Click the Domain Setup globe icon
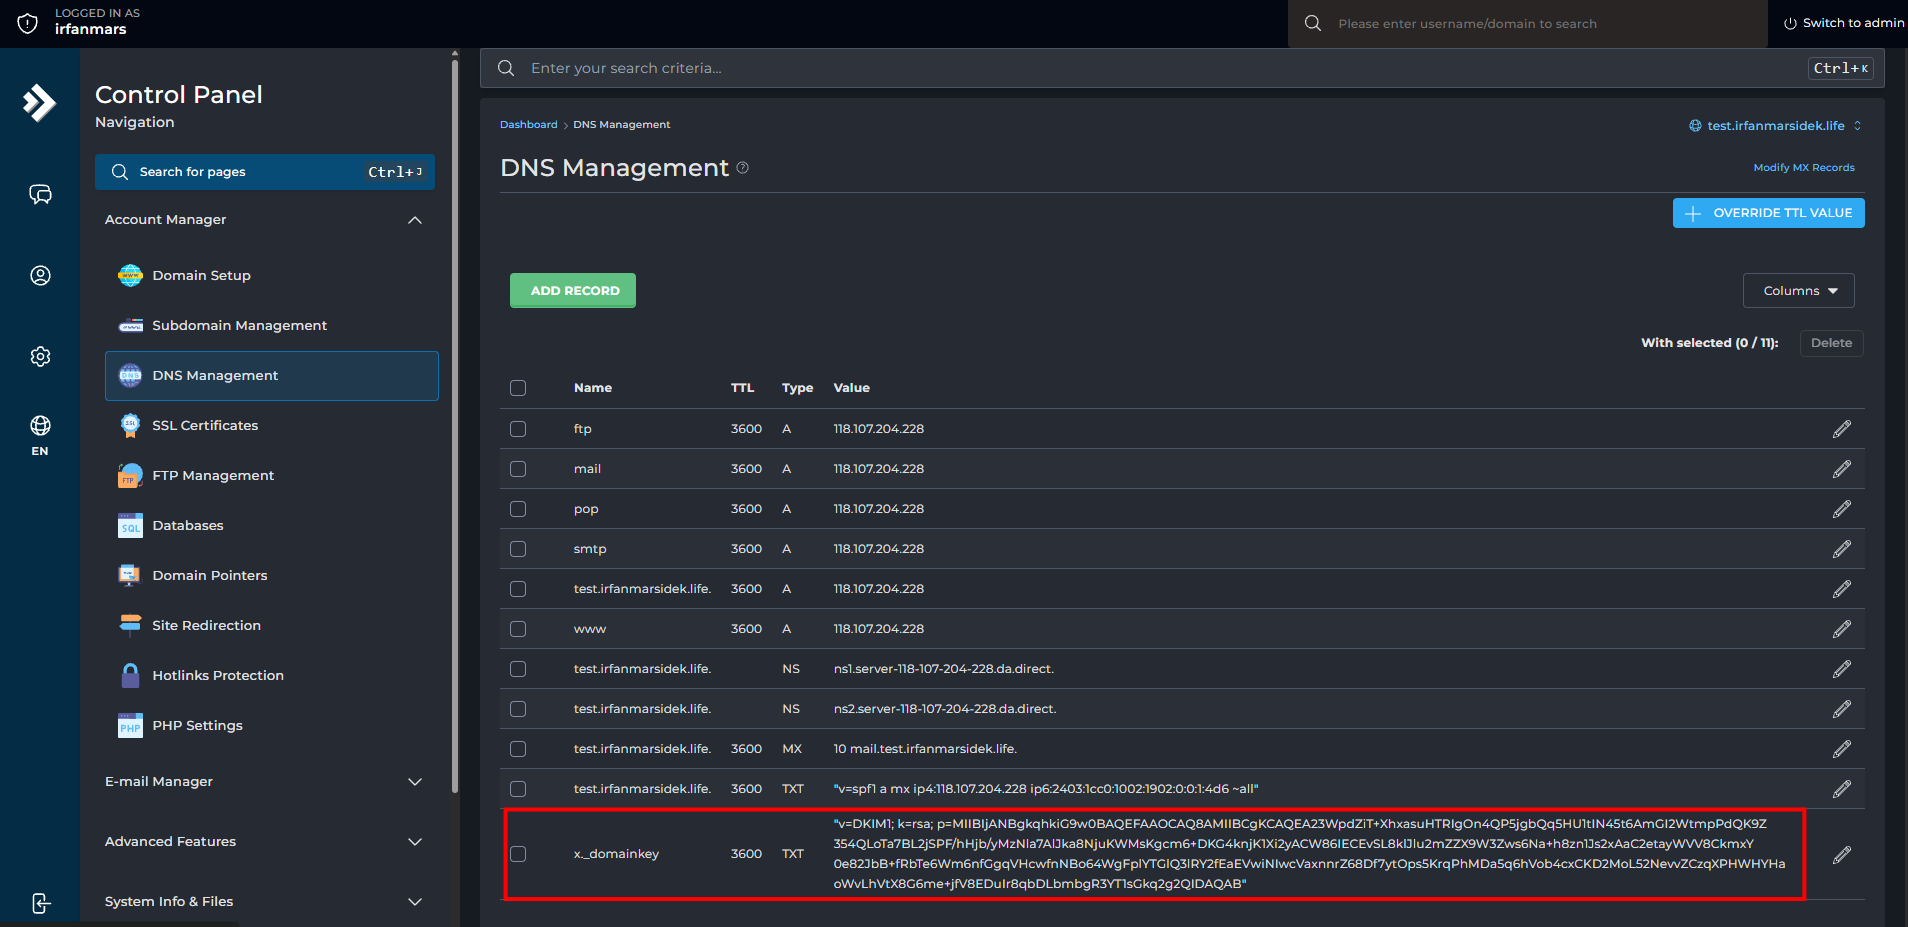 pos(130,275)
